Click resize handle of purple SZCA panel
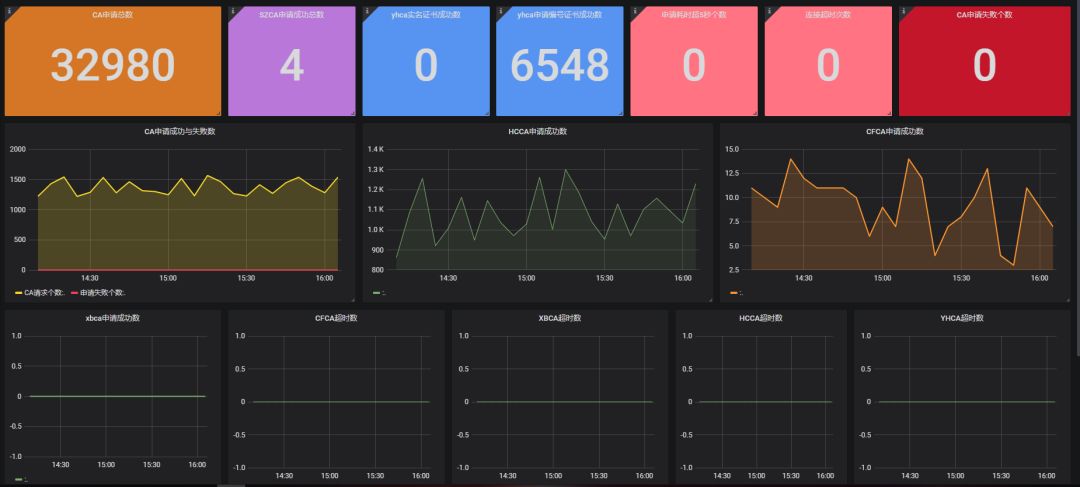1080x487 pixels. [x=352, y=112]
